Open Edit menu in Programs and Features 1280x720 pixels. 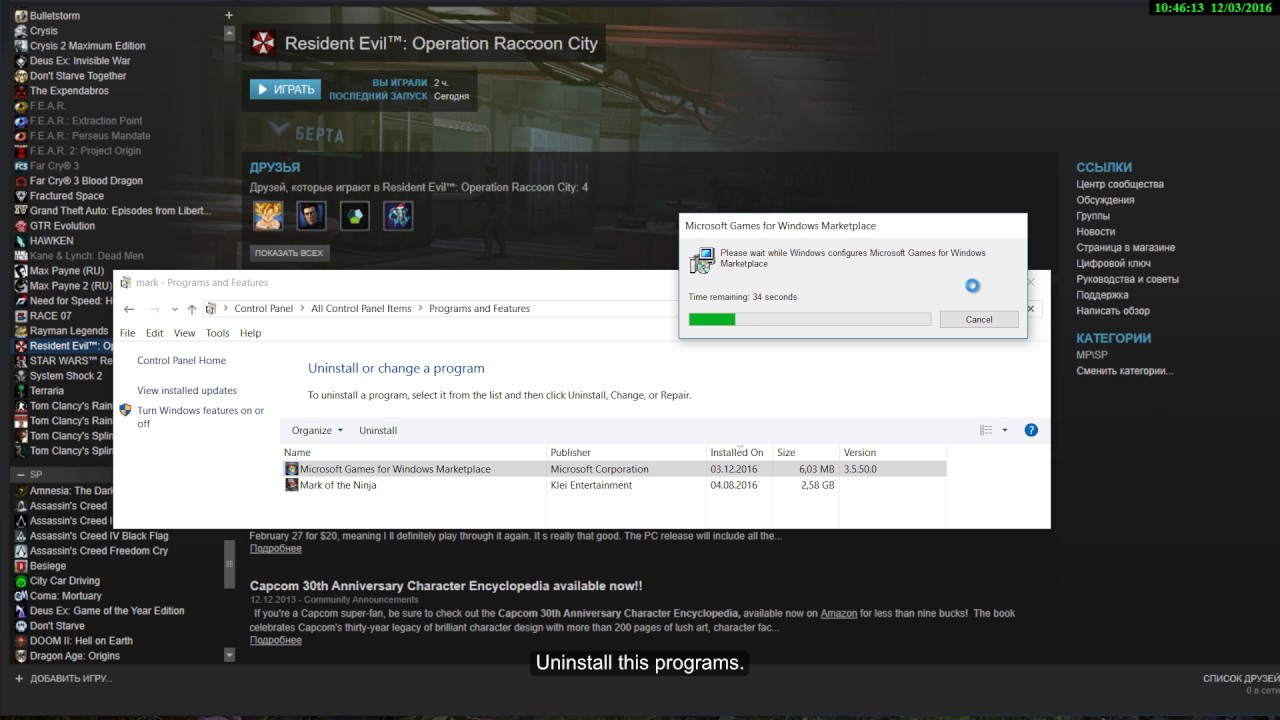click(x=154, y=333)
